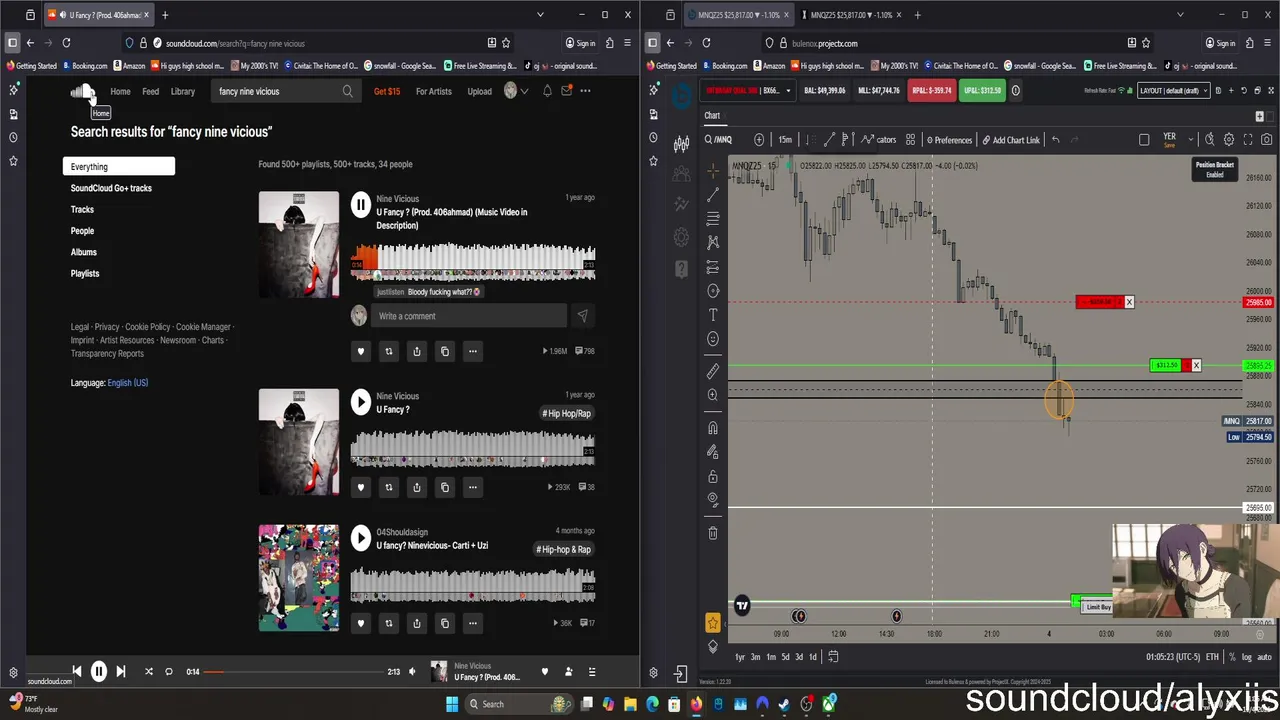
Task: Take a chart snapshot with camera icon
Action: click(1266, 140)
